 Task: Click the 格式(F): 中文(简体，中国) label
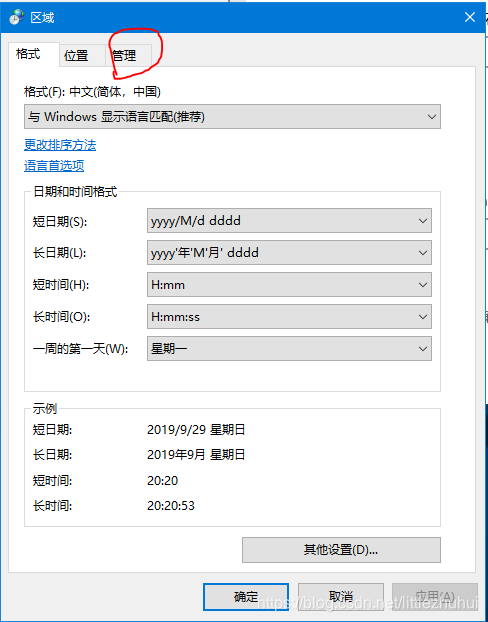[92, 92]
